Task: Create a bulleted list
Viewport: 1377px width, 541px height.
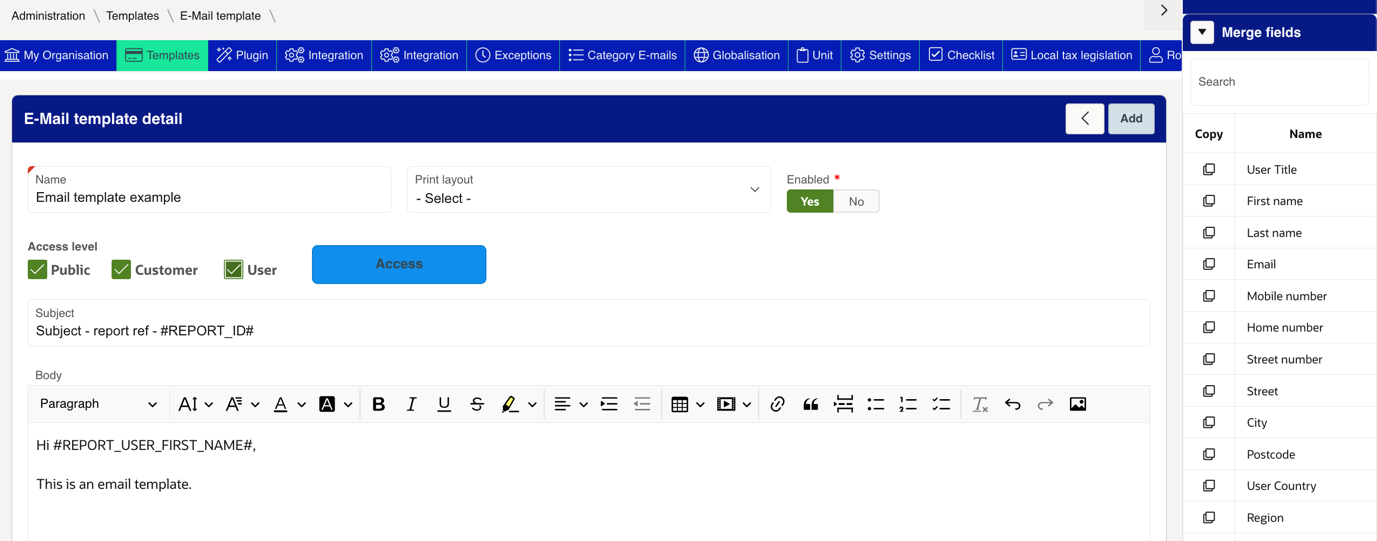Action: [876, 404]
